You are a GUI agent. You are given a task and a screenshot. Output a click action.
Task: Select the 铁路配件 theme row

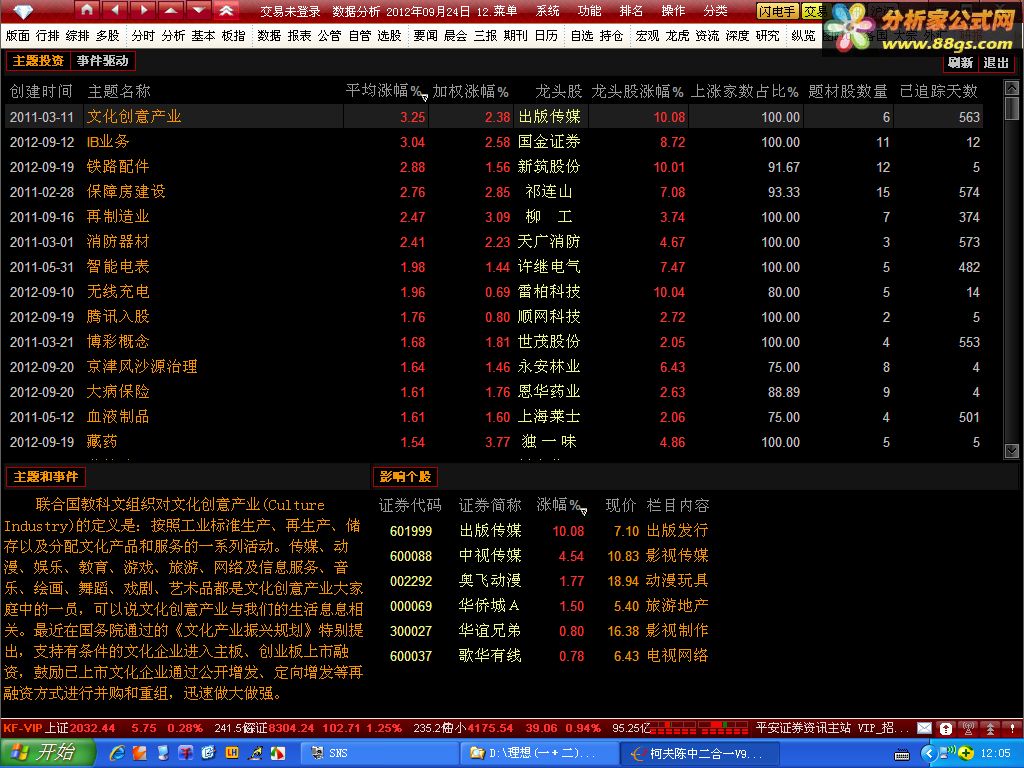pos(494,167)
